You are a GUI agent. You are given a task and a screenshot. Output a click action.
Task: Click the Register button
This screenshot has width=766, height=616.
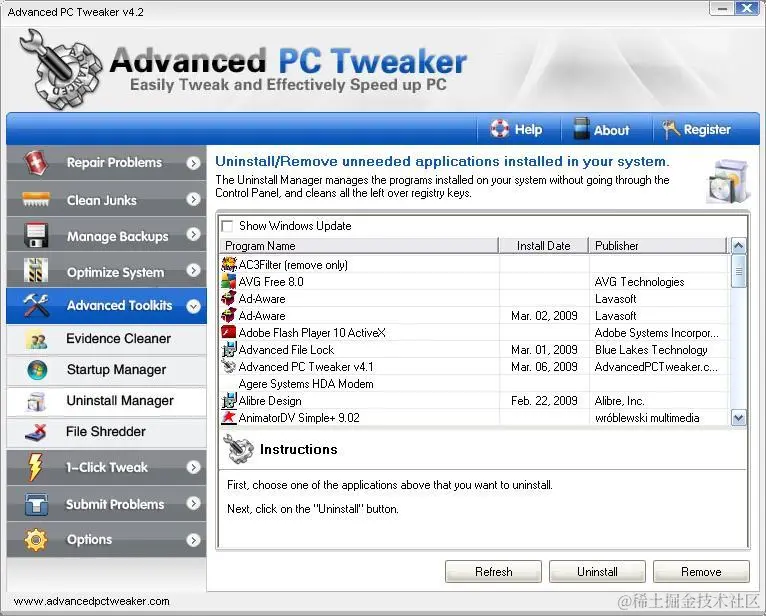coord(697,129)
